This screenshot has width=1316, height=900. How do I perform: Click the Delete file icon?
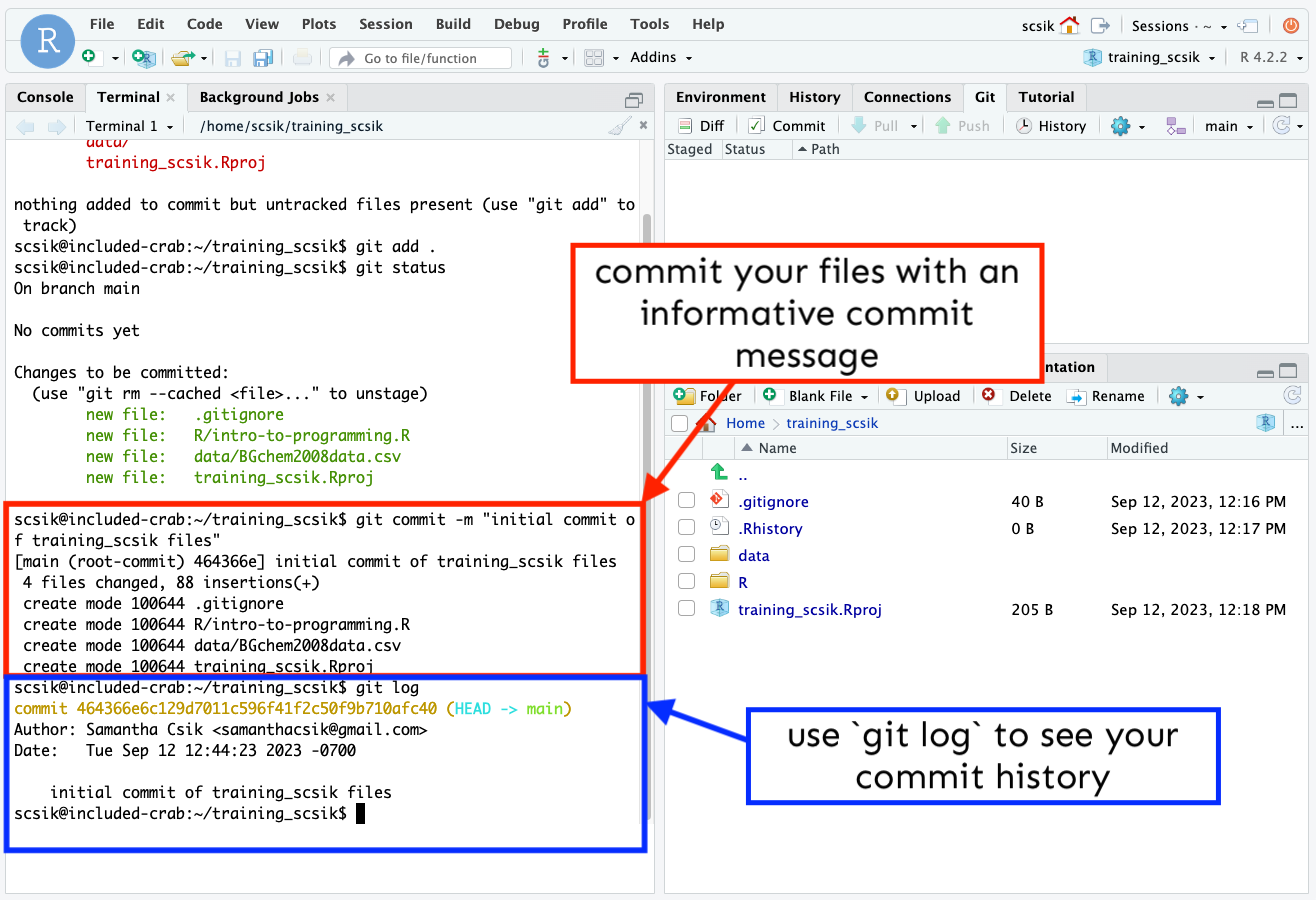pyautogui.click(x=989, y=396)
